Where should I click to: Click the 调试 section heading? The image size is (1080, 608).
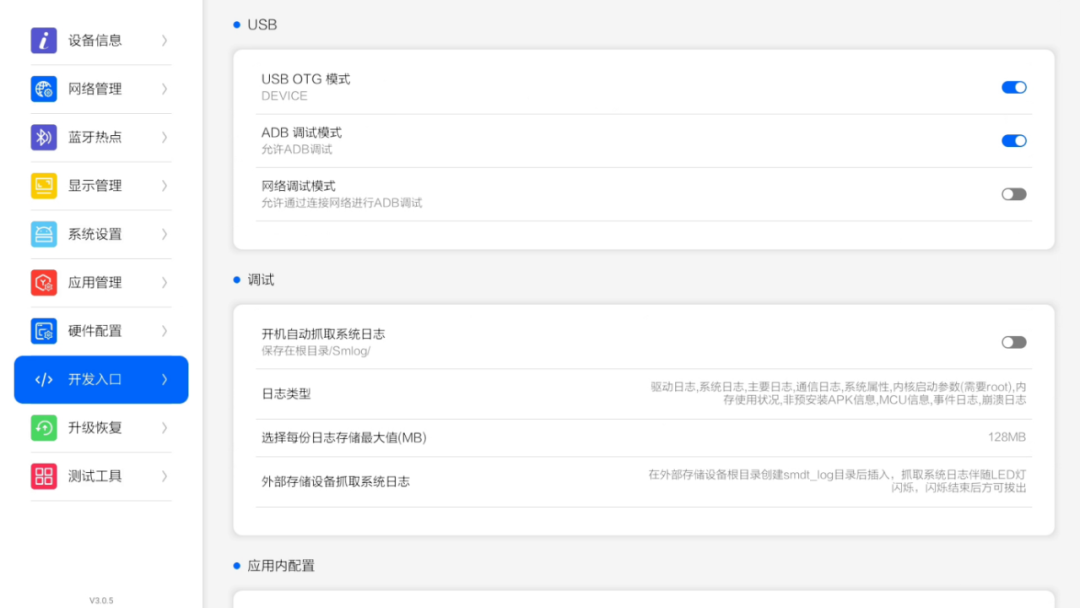[x=261, y=280]
